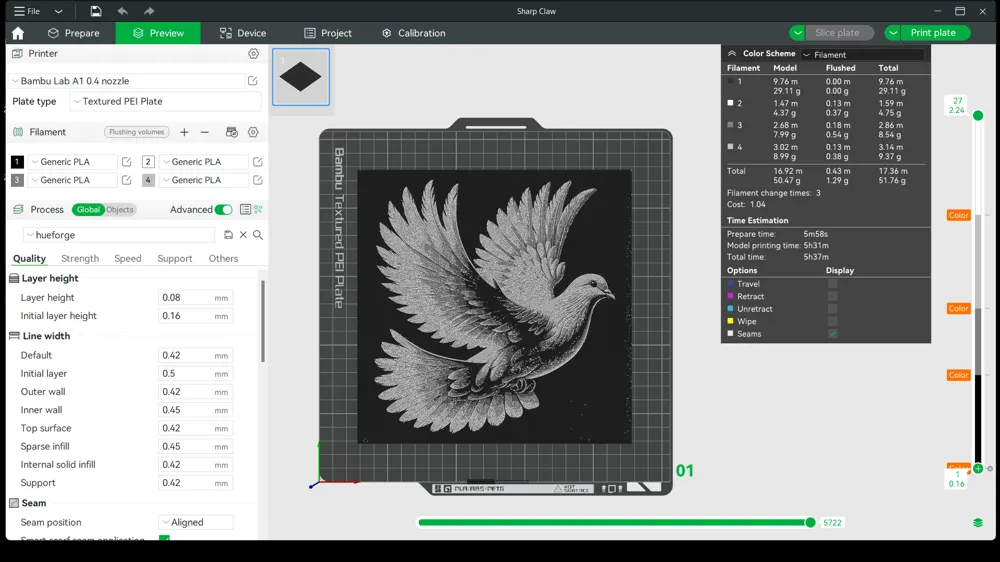Switch to the Prepare tab
The width and height of the screenshot is (1000, 562).
coord(73,33)
